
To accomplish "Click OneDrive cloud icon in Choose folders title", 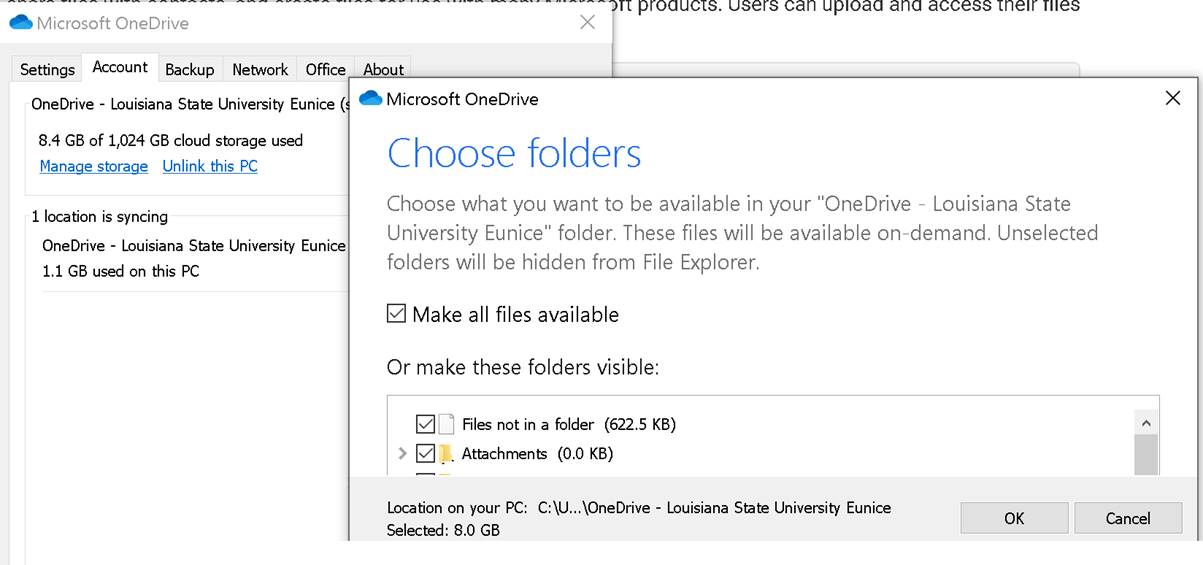I will tap(370, 98).
